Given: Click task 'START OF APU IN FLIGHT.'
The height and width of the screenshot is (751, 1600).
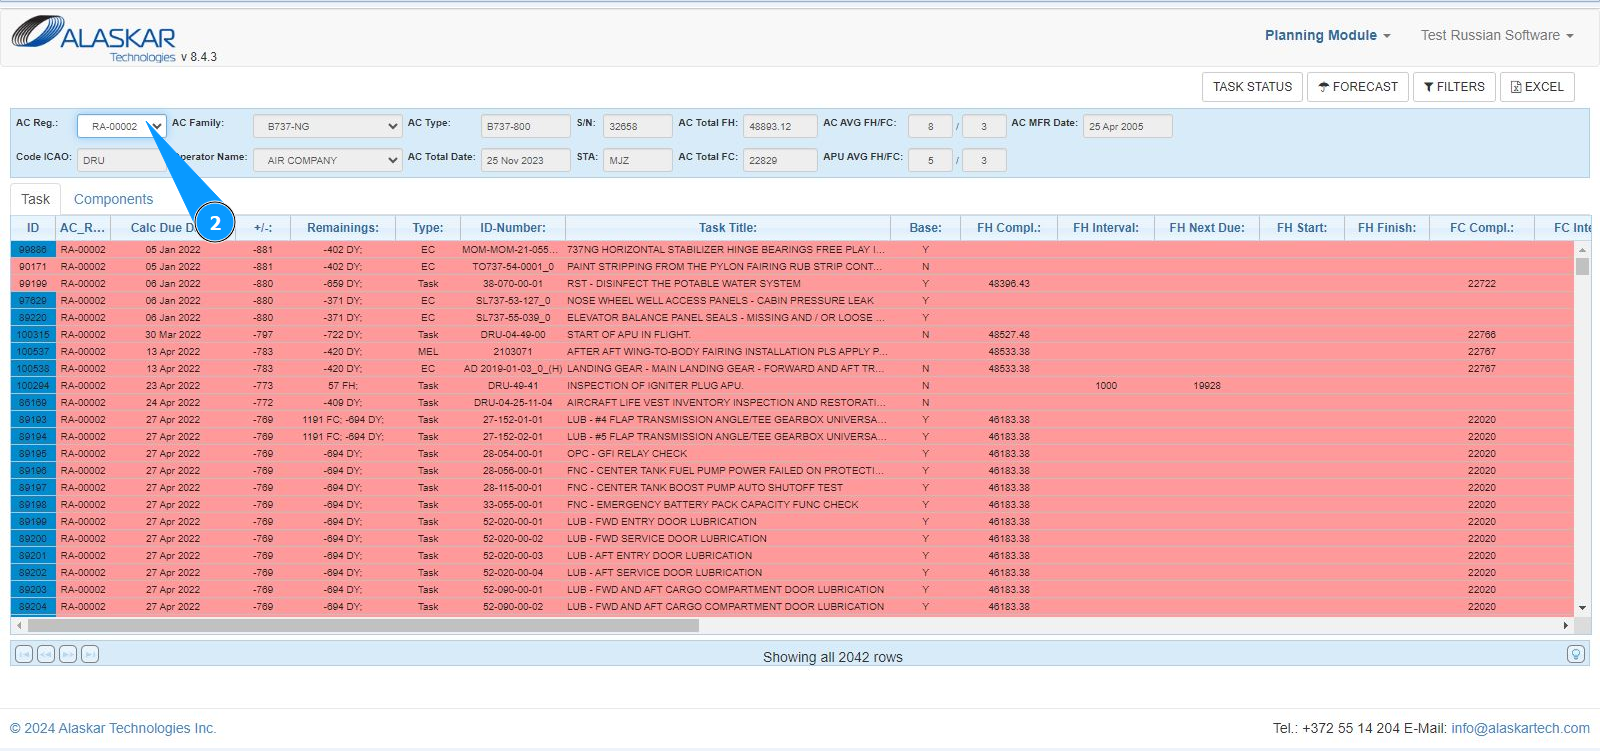Looking at the screenshot, I should pos(629,335).
